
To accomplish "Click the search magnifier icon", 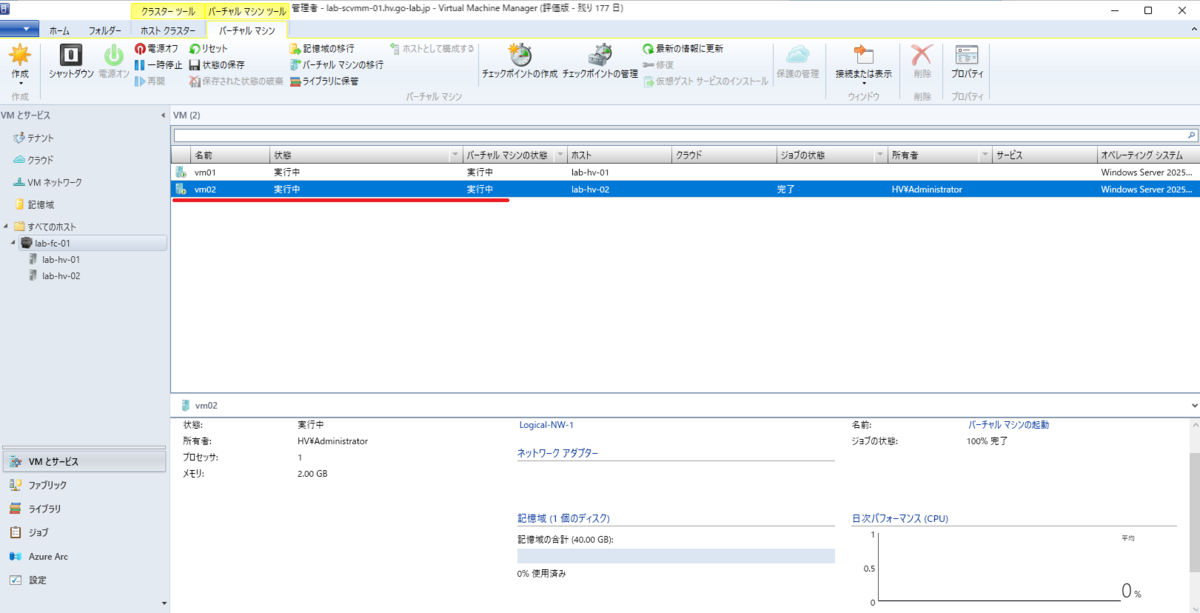I will point(1191,134).
